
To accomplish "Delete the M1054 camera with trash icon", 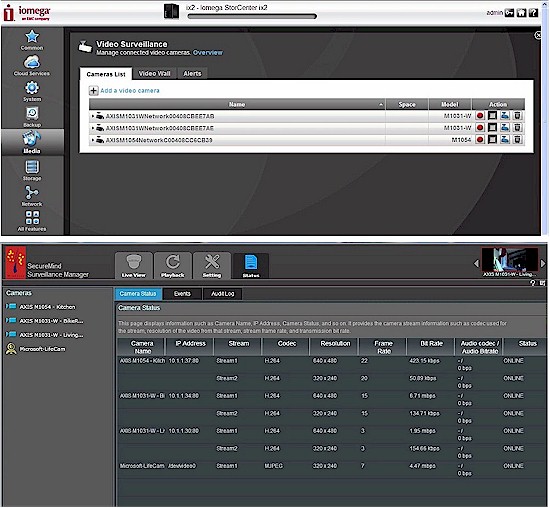I will click(517, 140).
